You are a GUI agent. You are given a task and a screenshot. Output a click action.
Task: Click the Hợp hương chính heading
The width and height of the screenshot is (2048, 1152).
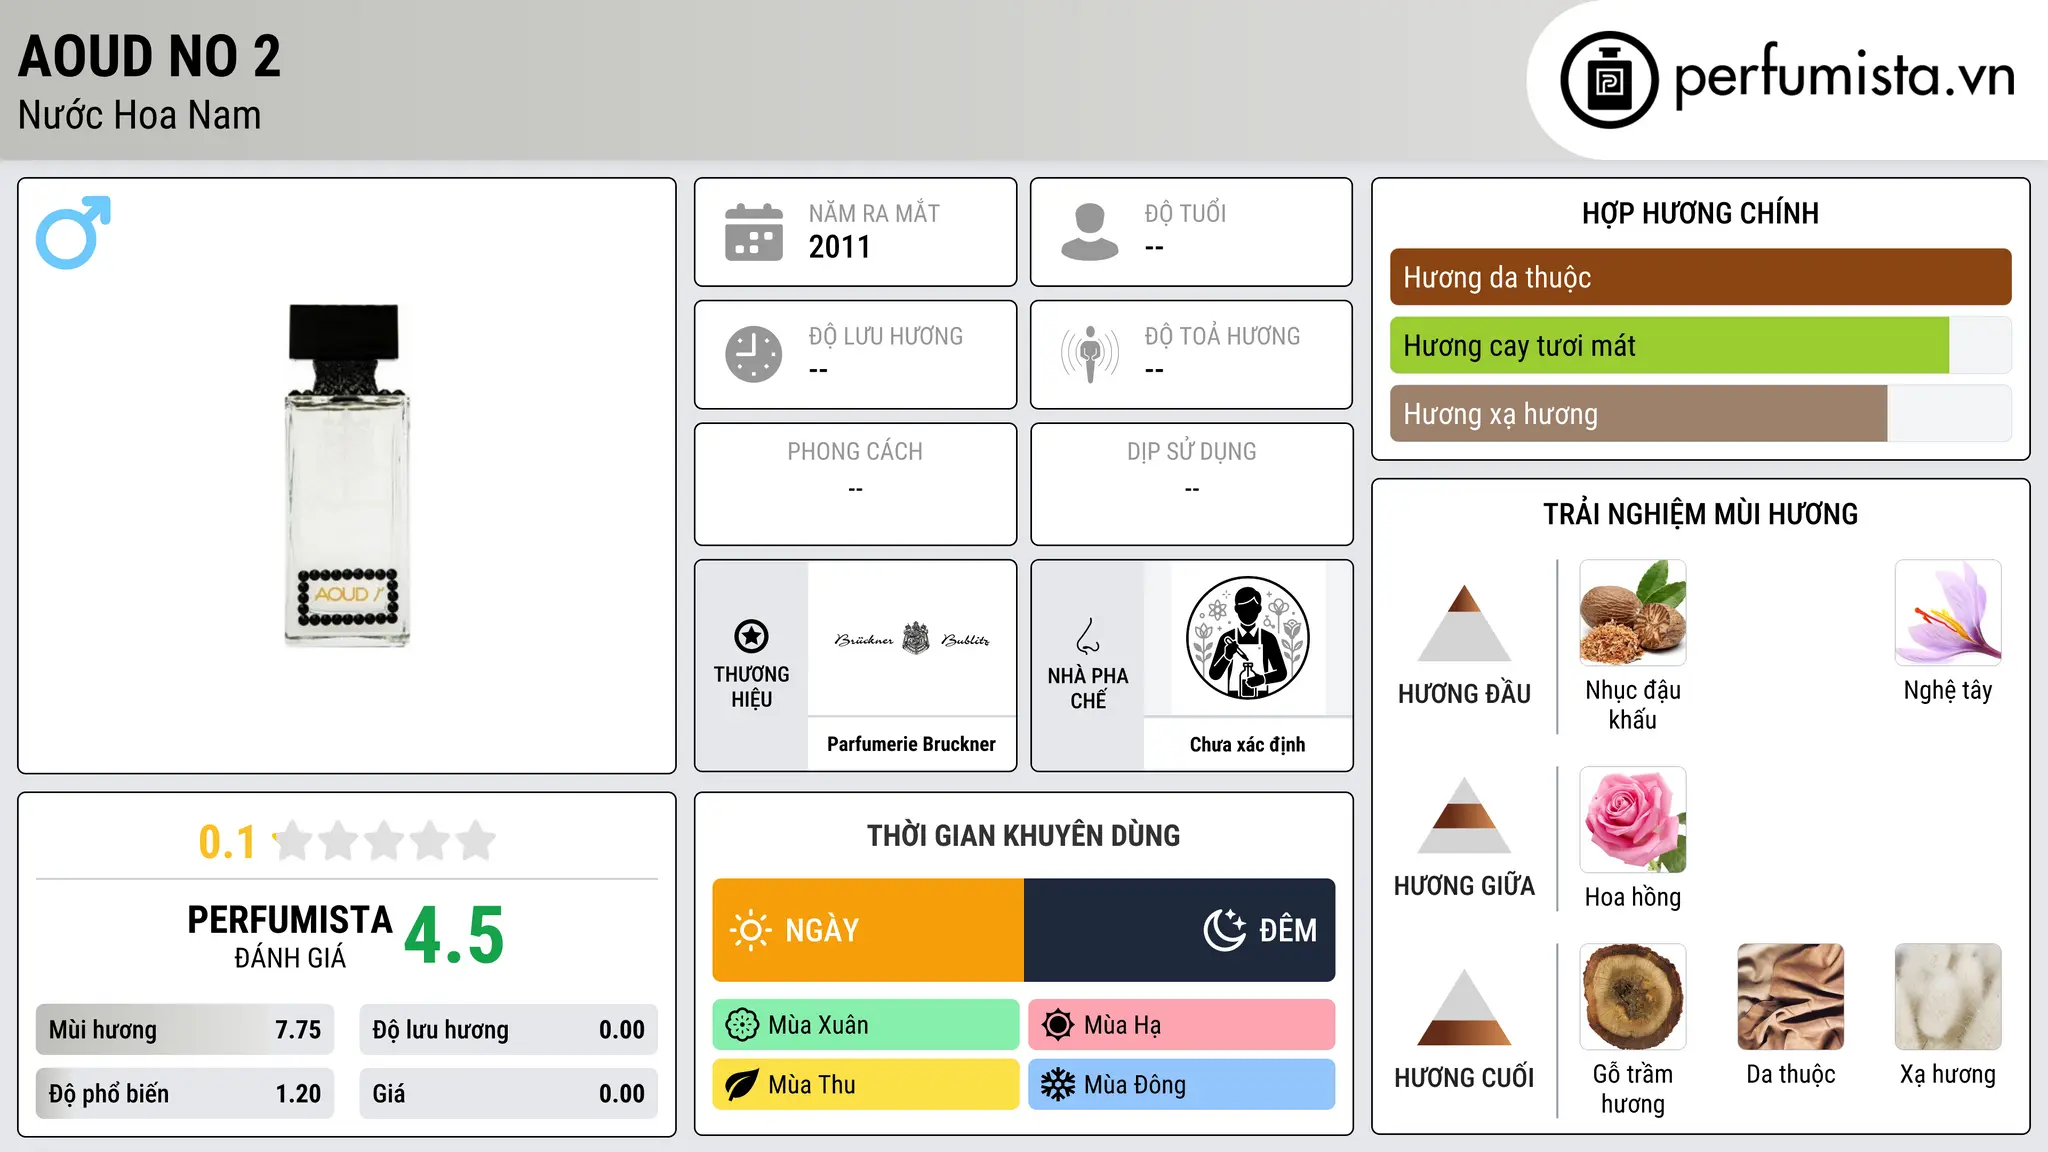tap(1700, 213)
